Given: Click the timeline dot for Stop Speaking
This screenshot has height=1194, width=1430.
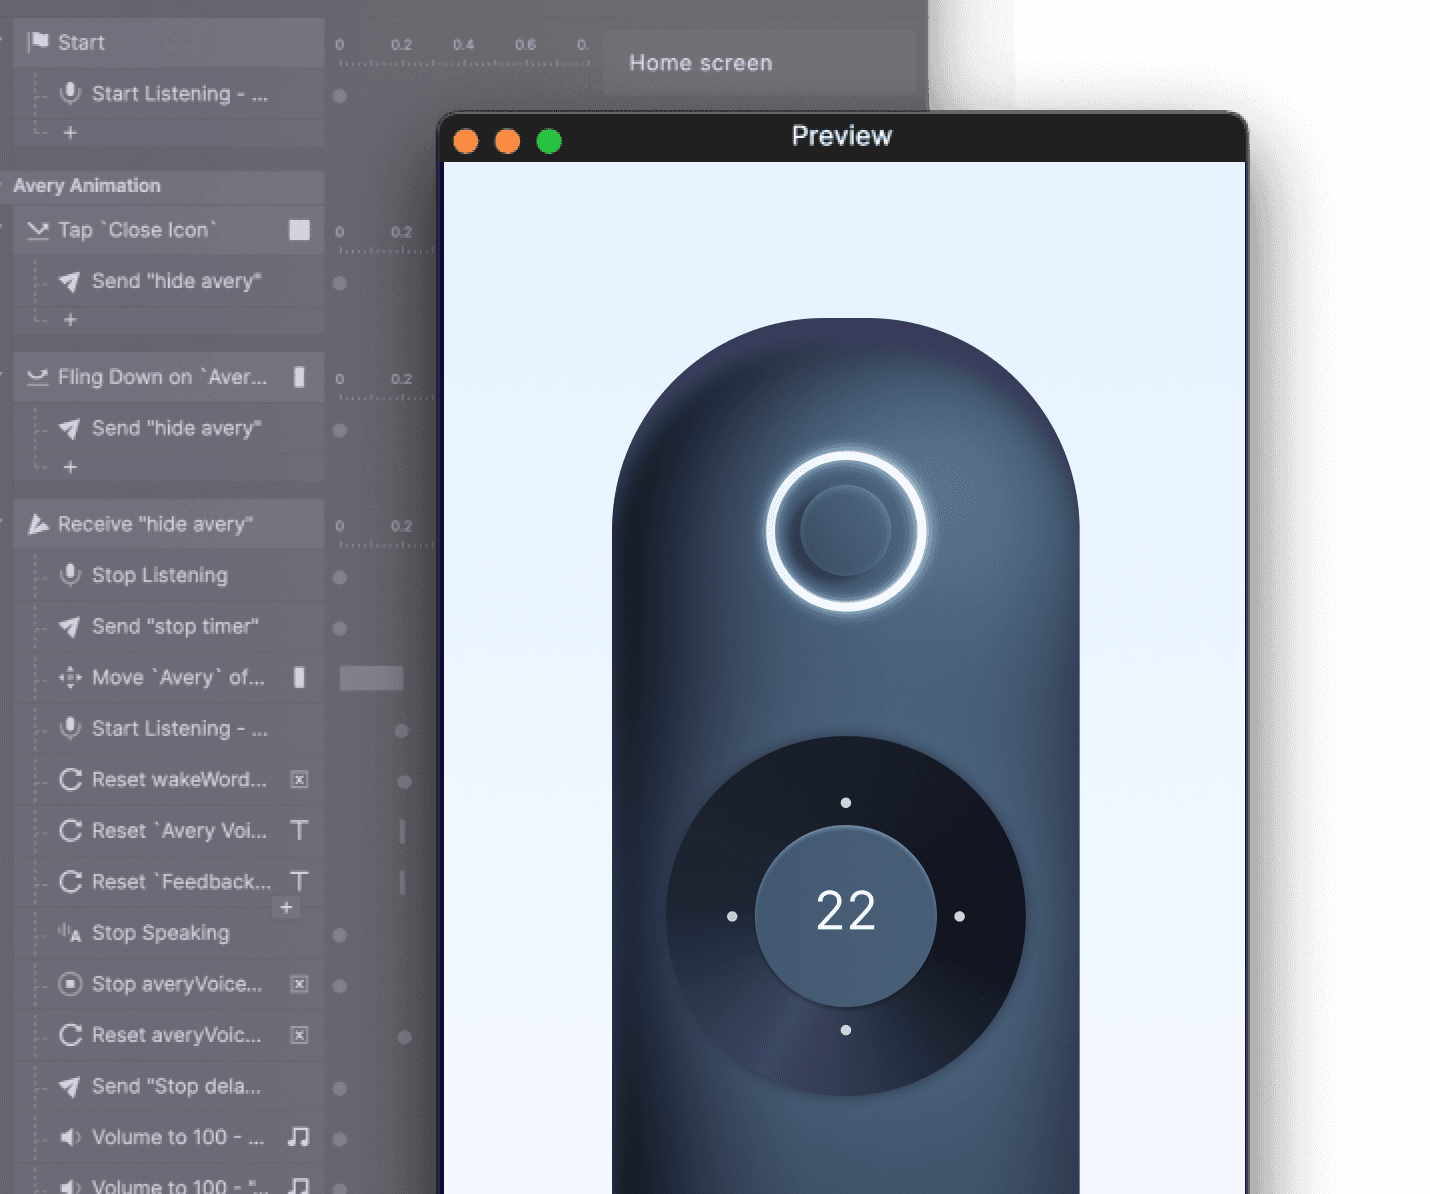Looking at the screenshot, I should pos(340,935).
